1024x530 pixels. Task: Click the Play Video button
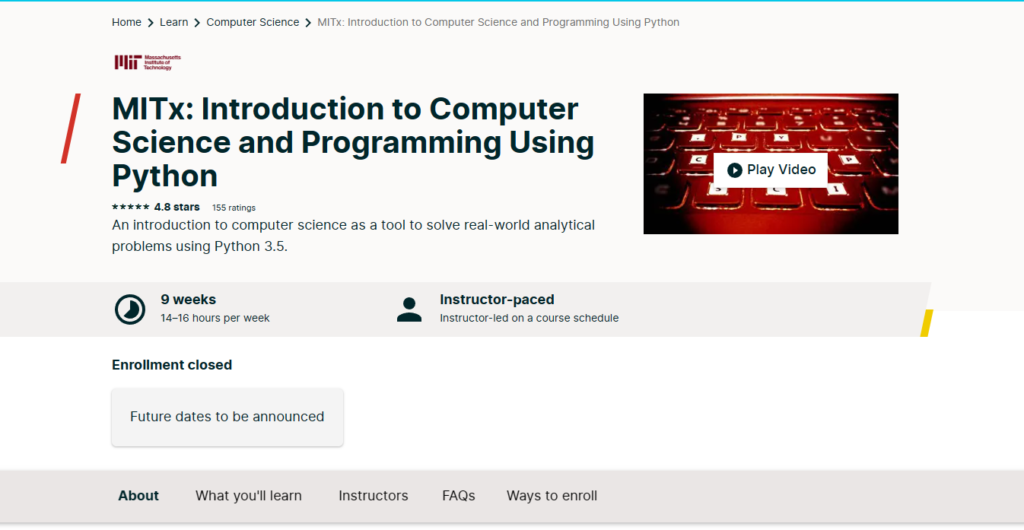(771, 170)
